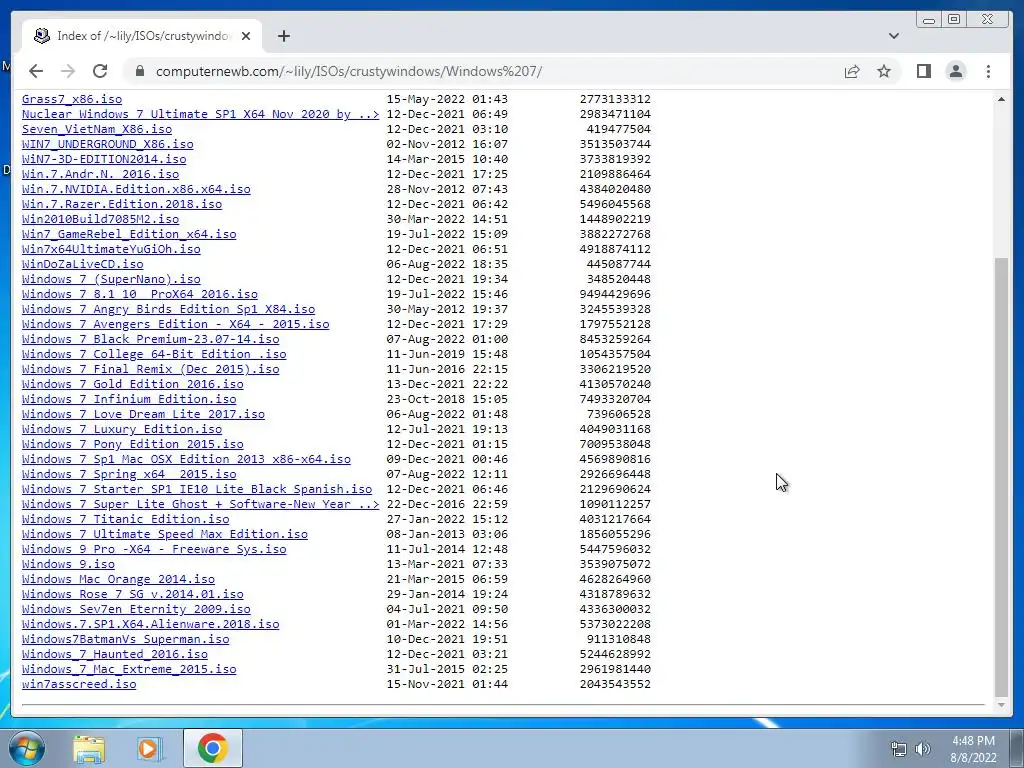Click the vertical scrollbar thumb

tap(1001, 477)
